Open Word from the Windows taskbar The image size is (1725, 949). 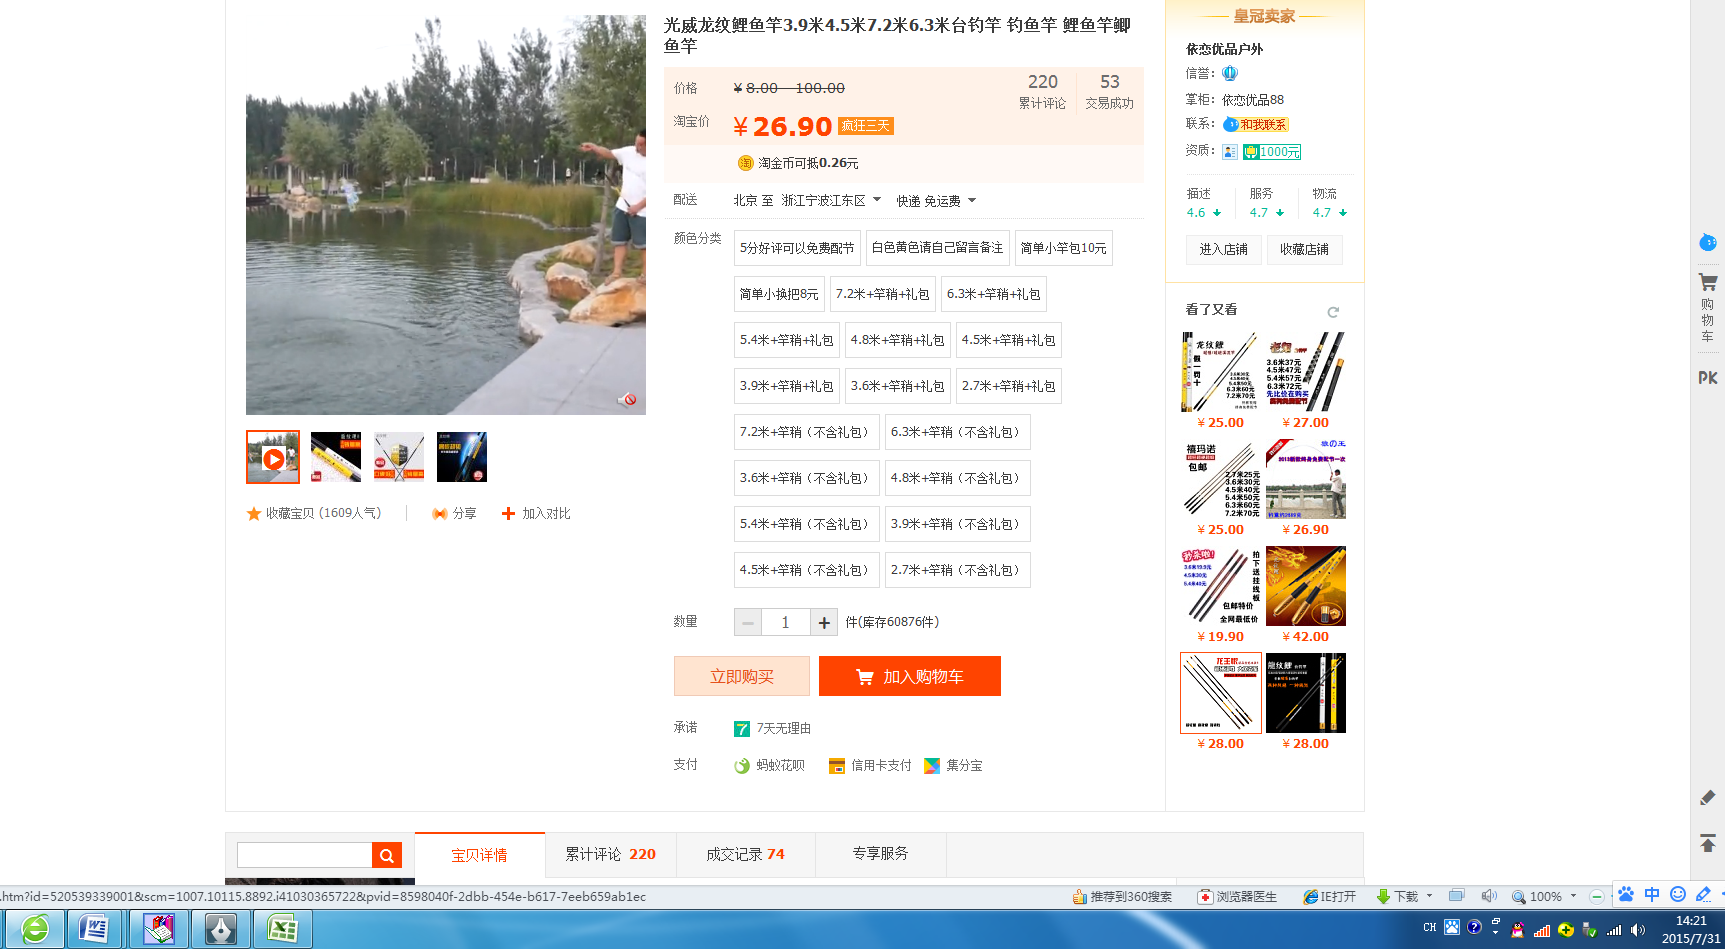pos(94,929)
